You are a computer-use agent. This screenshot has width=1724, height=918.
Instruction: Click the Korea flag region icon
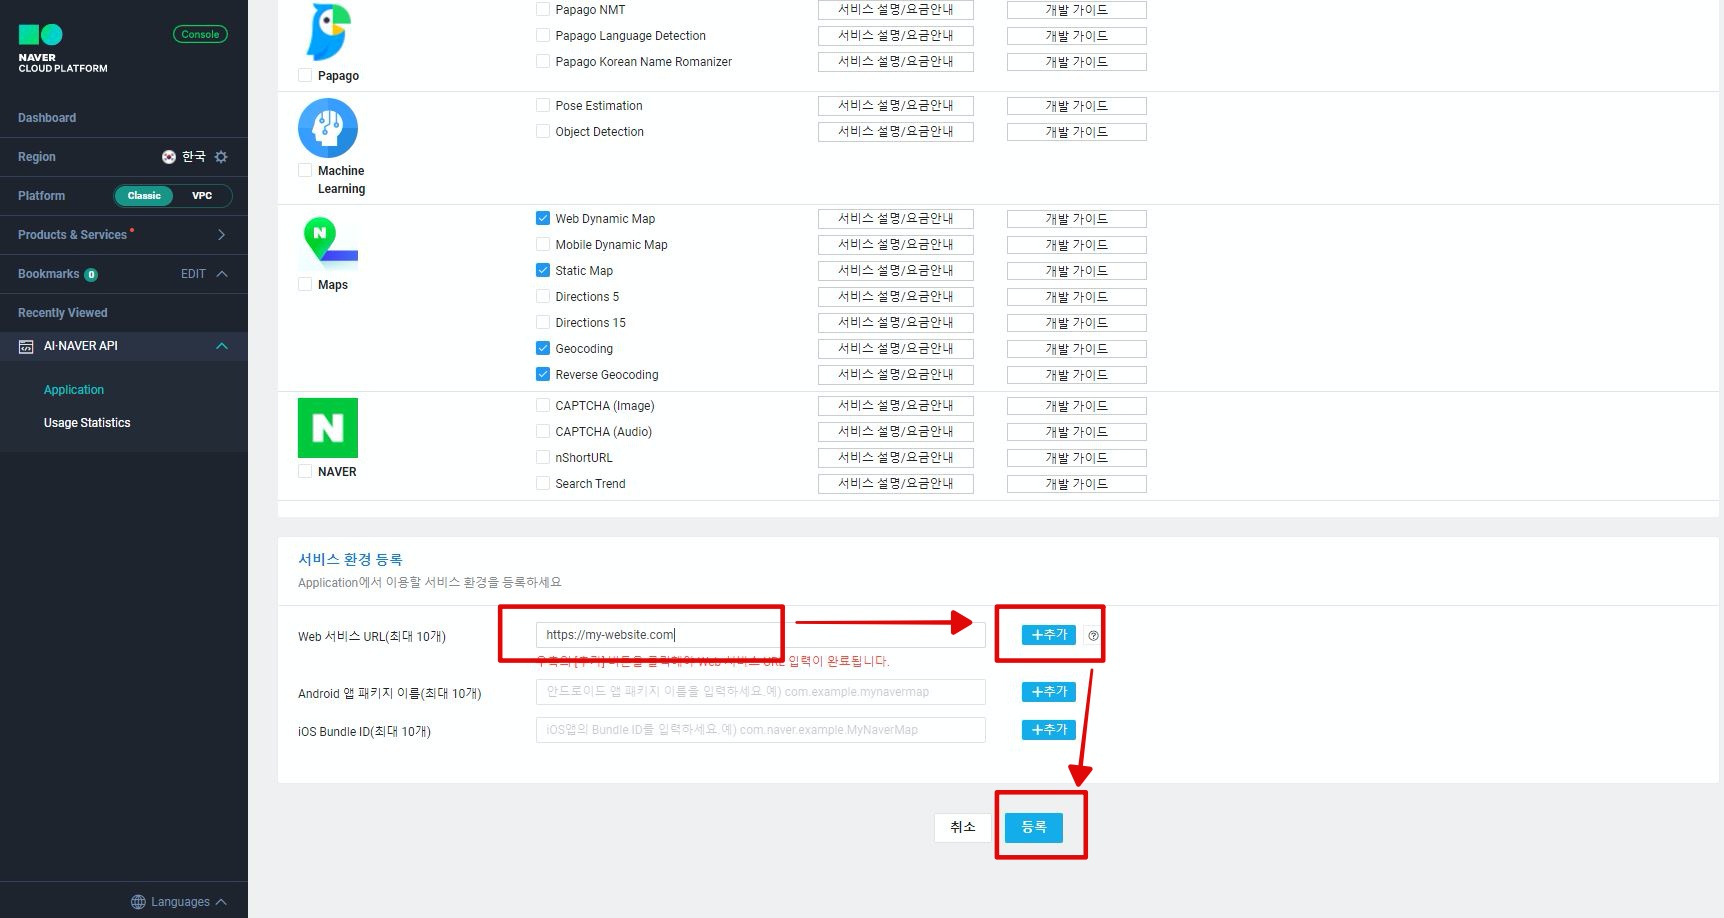[x=169, y=157]
